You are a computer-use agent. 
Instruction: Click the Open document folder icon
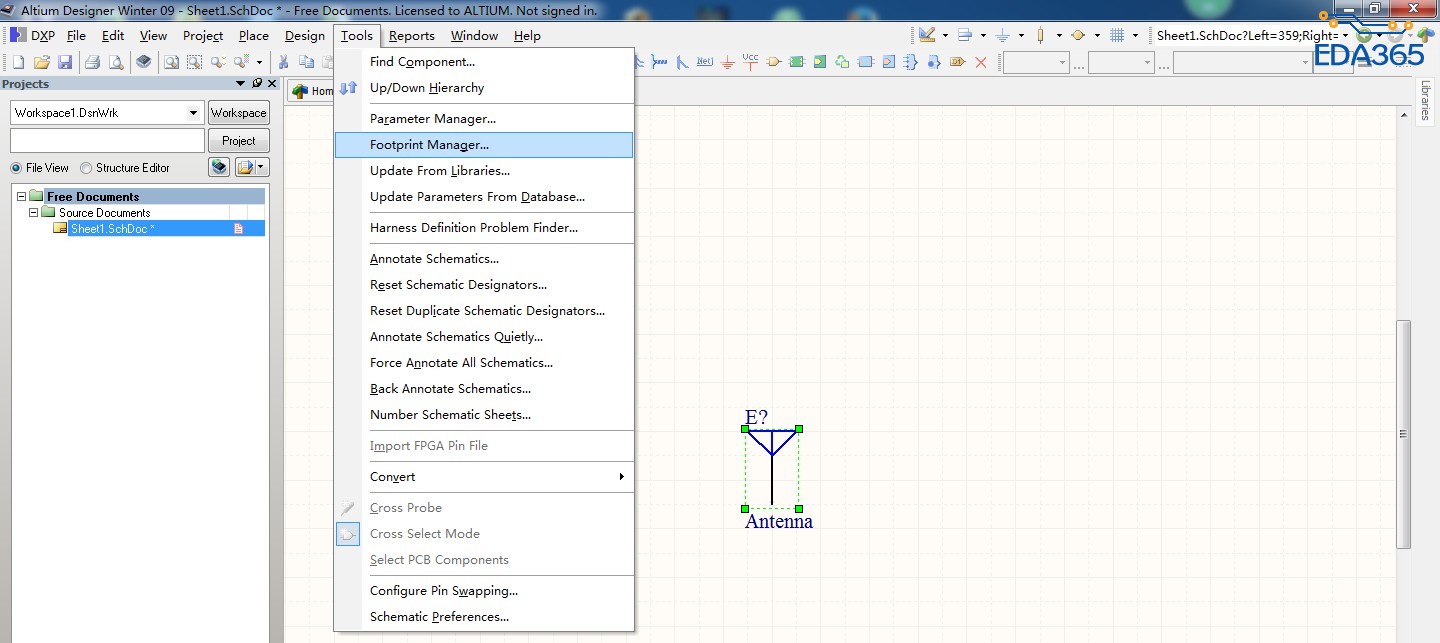pos(42,62)
